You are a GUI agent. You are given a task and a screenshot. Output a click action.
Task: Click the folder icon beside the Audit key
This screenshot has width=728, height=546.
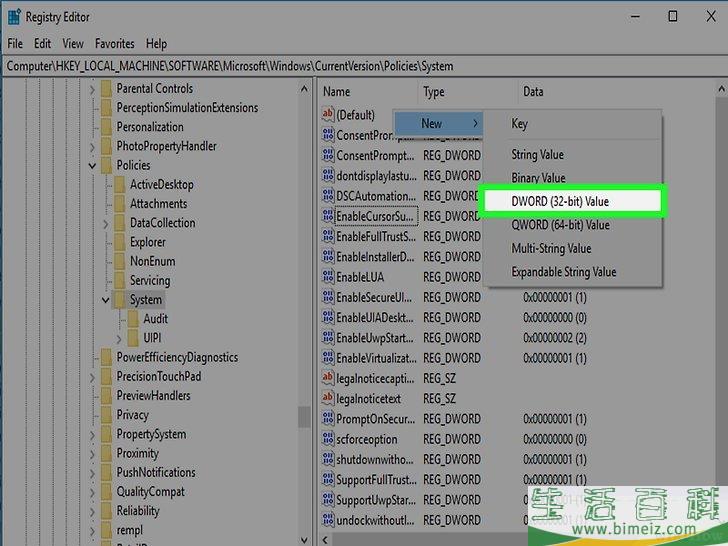(132, 319)
